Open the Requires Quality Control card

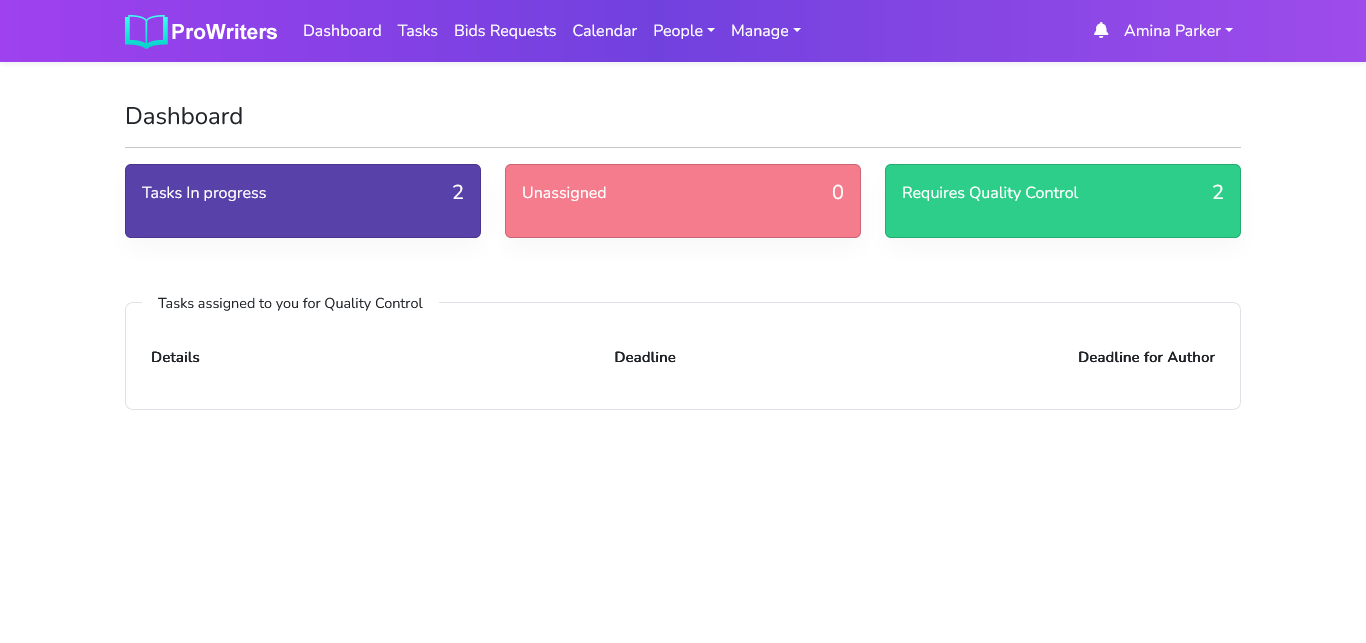click(x=1063, y=201)
